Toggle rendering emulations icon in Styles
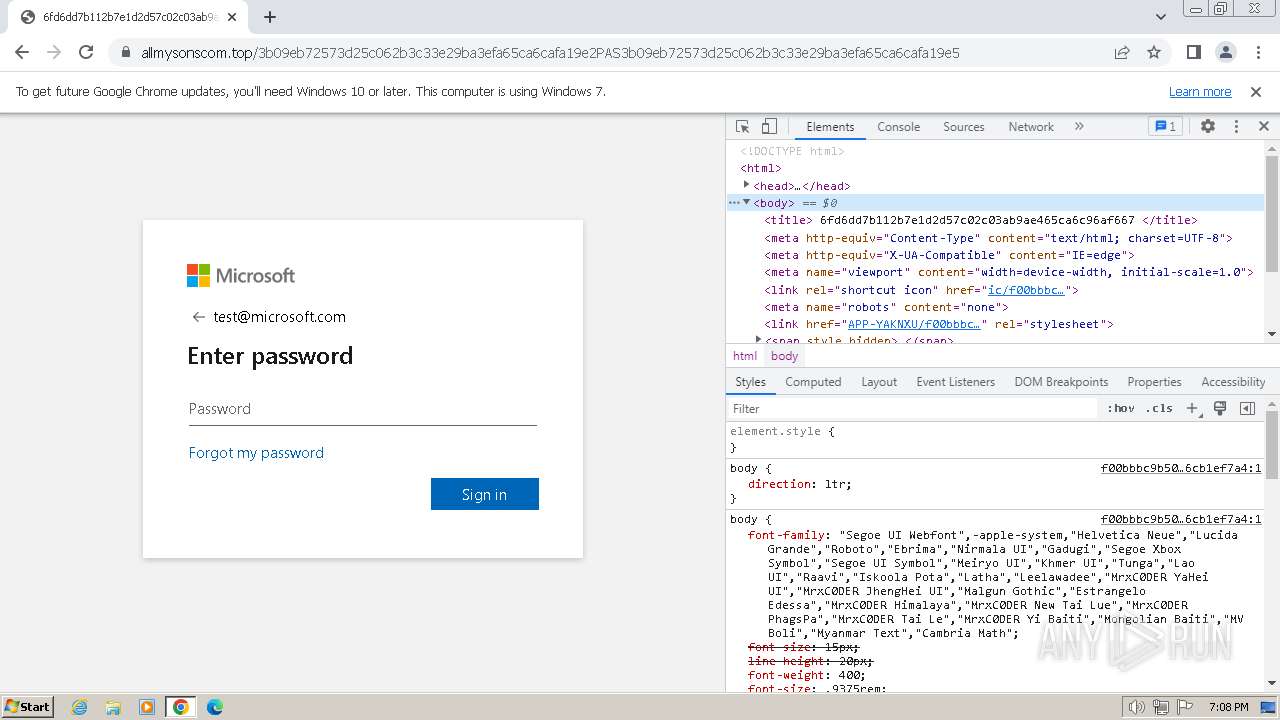Image resolution: width=1280 pixels, height=720 pixels. [x=1220, y=408]
